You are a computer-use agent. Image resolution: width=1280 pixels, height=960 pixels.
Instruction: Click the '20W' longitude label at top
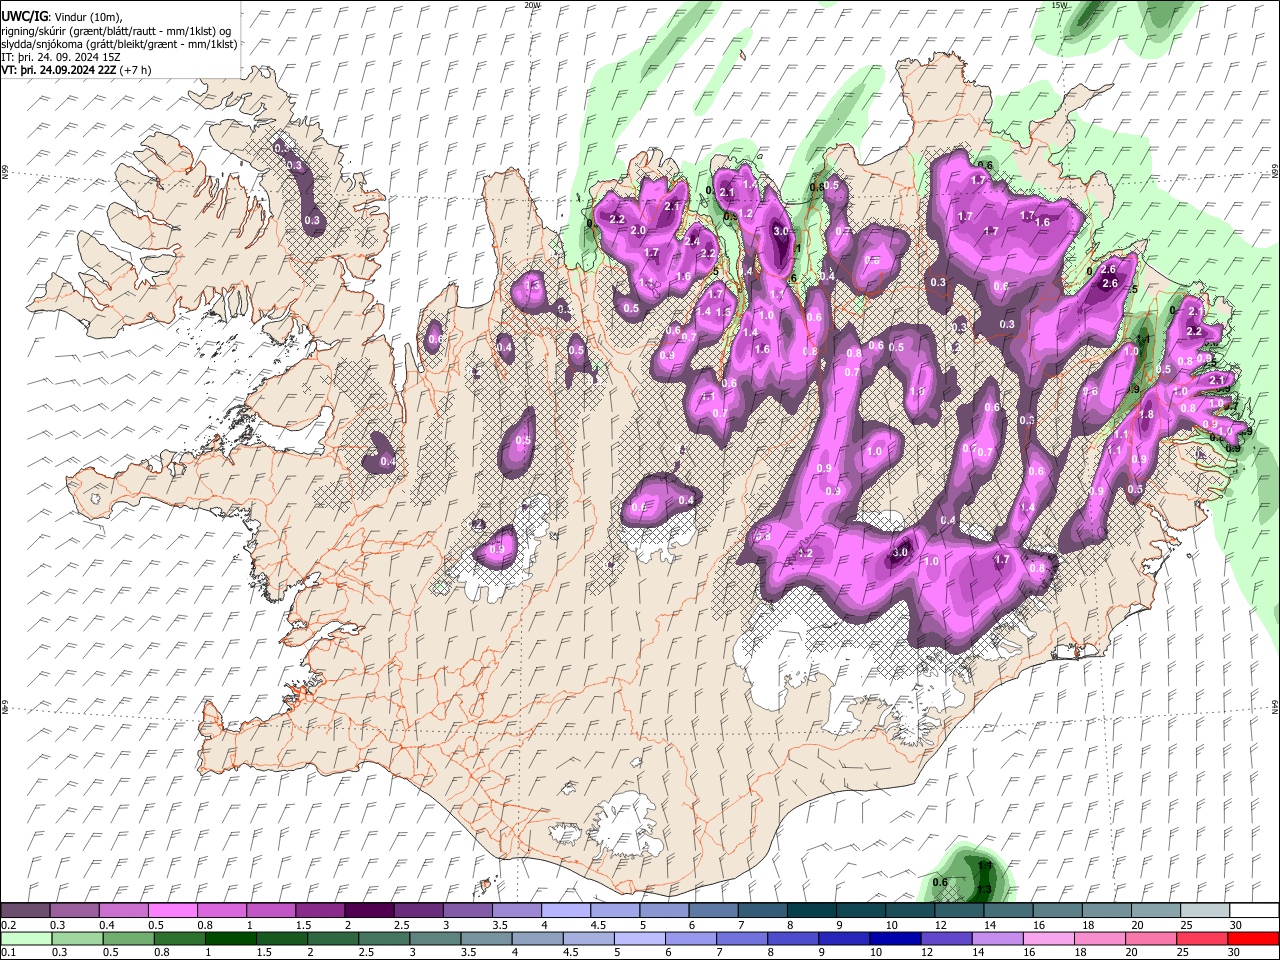532,5
